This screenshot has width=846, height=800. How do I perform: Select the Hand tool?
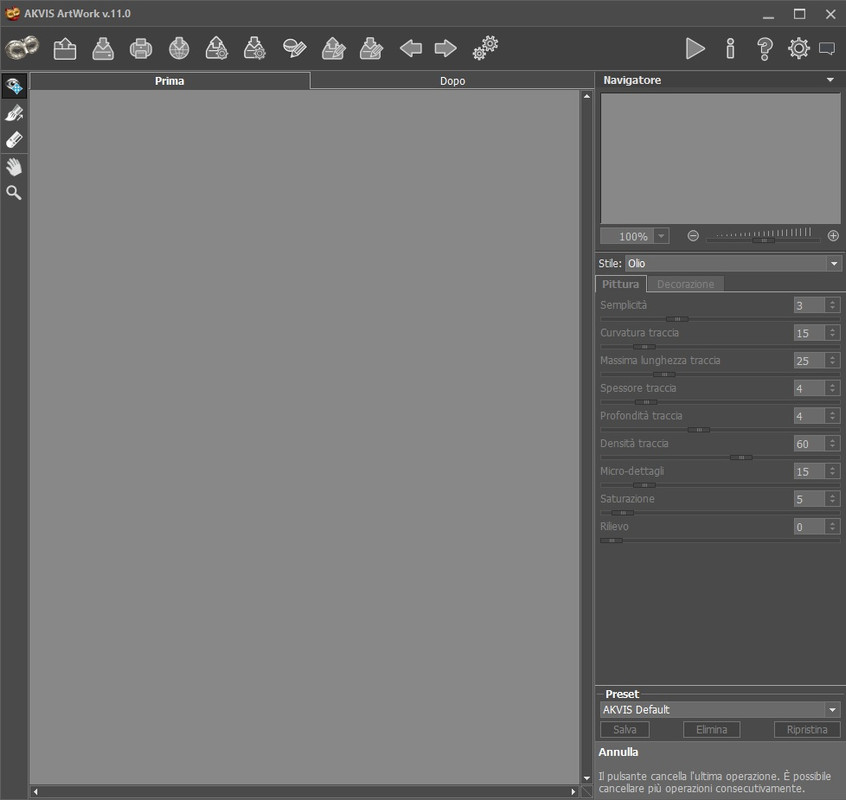[14, 167]
